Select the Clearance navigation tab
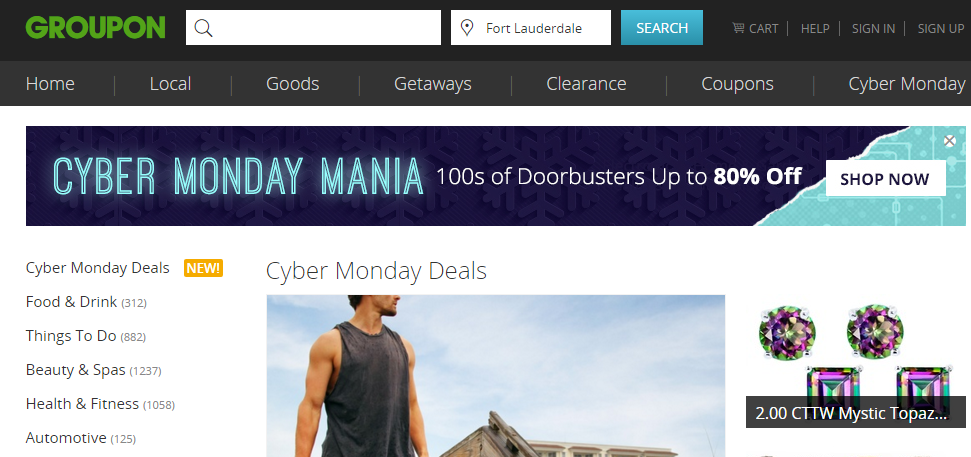The height and width of the screenshot is (457, 971). (x=586, y=84)
